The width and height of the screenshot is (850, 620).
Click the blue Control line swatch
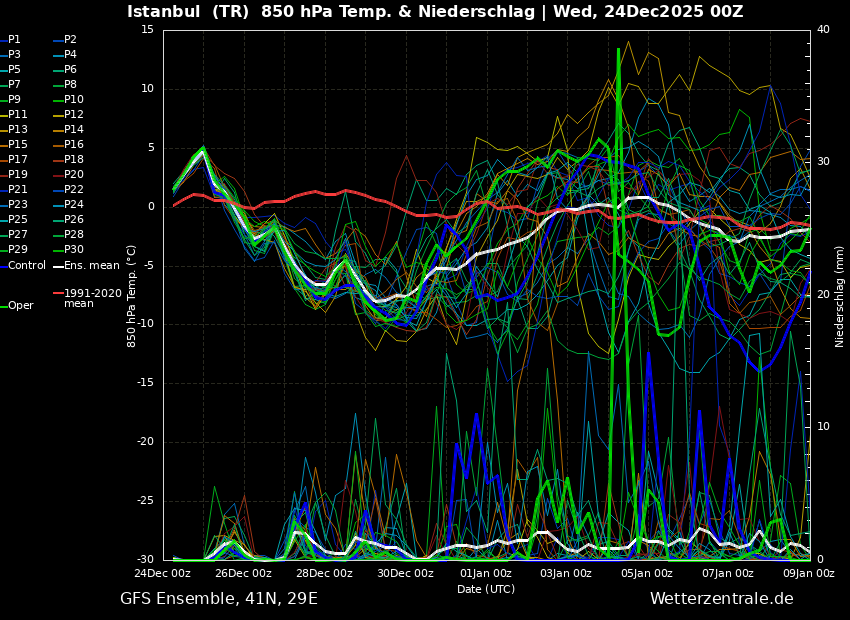(x=4, y=267)
